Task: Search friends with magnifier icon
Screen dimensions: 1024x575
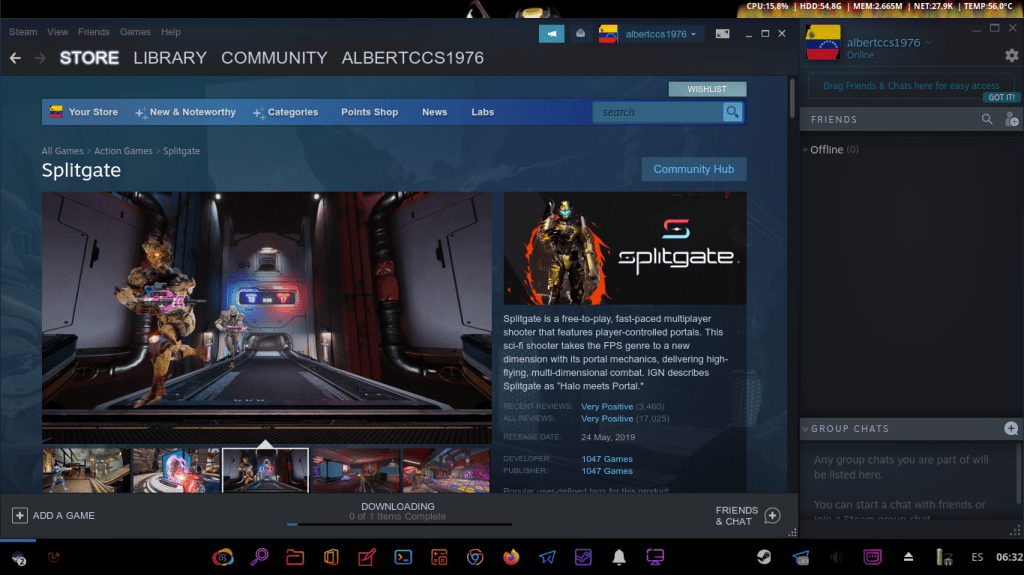Action: (x=987, y=120)
